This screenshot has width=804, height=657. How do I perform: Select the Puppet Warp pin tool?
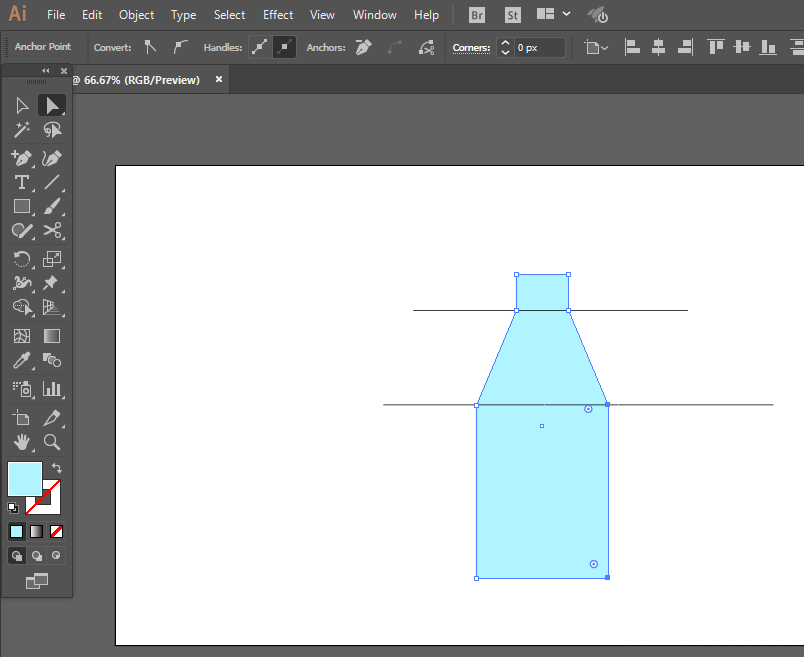tap(52, 283)
